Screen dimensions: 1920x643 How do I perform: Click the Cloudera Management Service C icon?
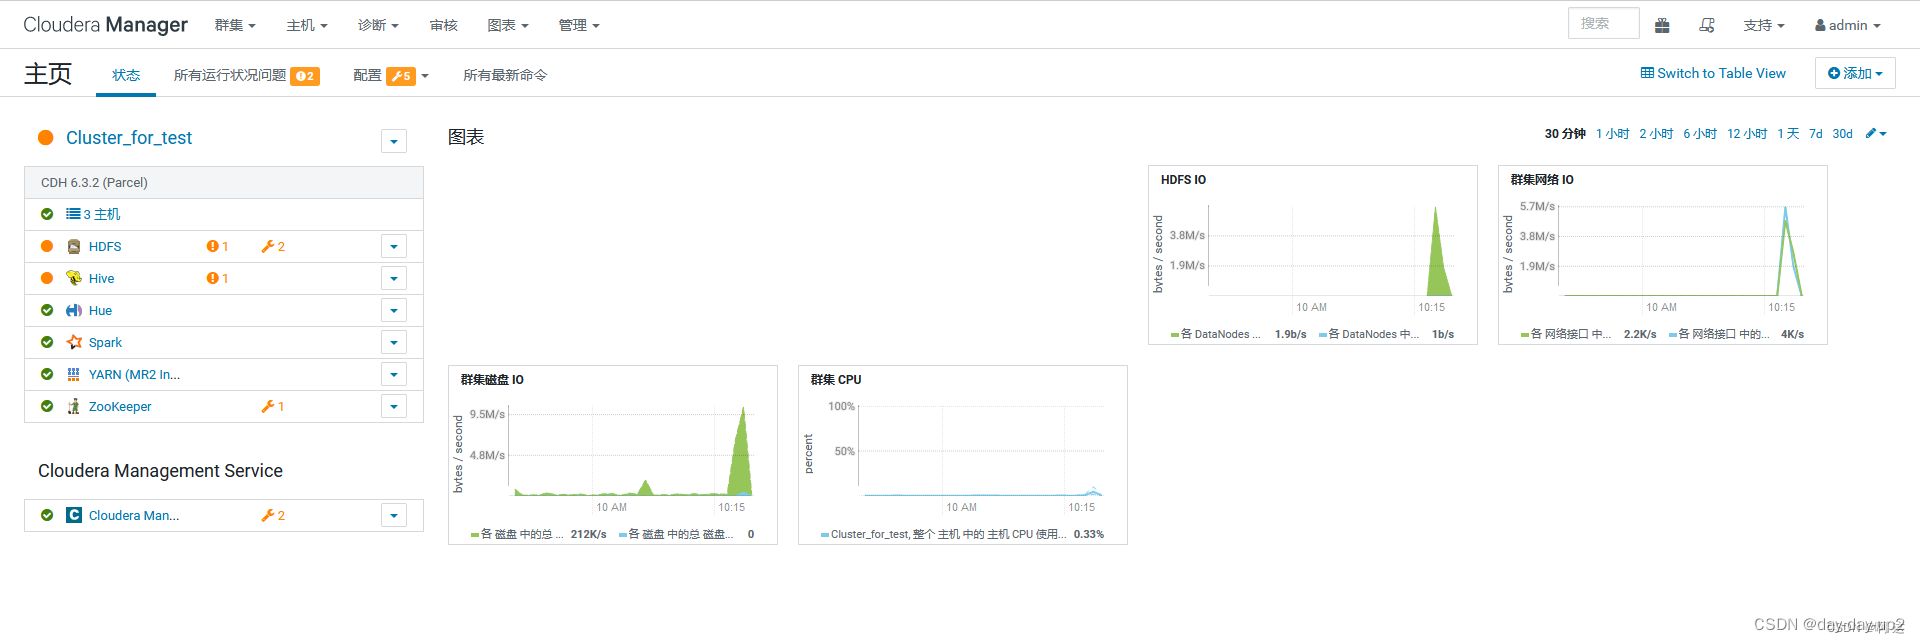(74, 515)
